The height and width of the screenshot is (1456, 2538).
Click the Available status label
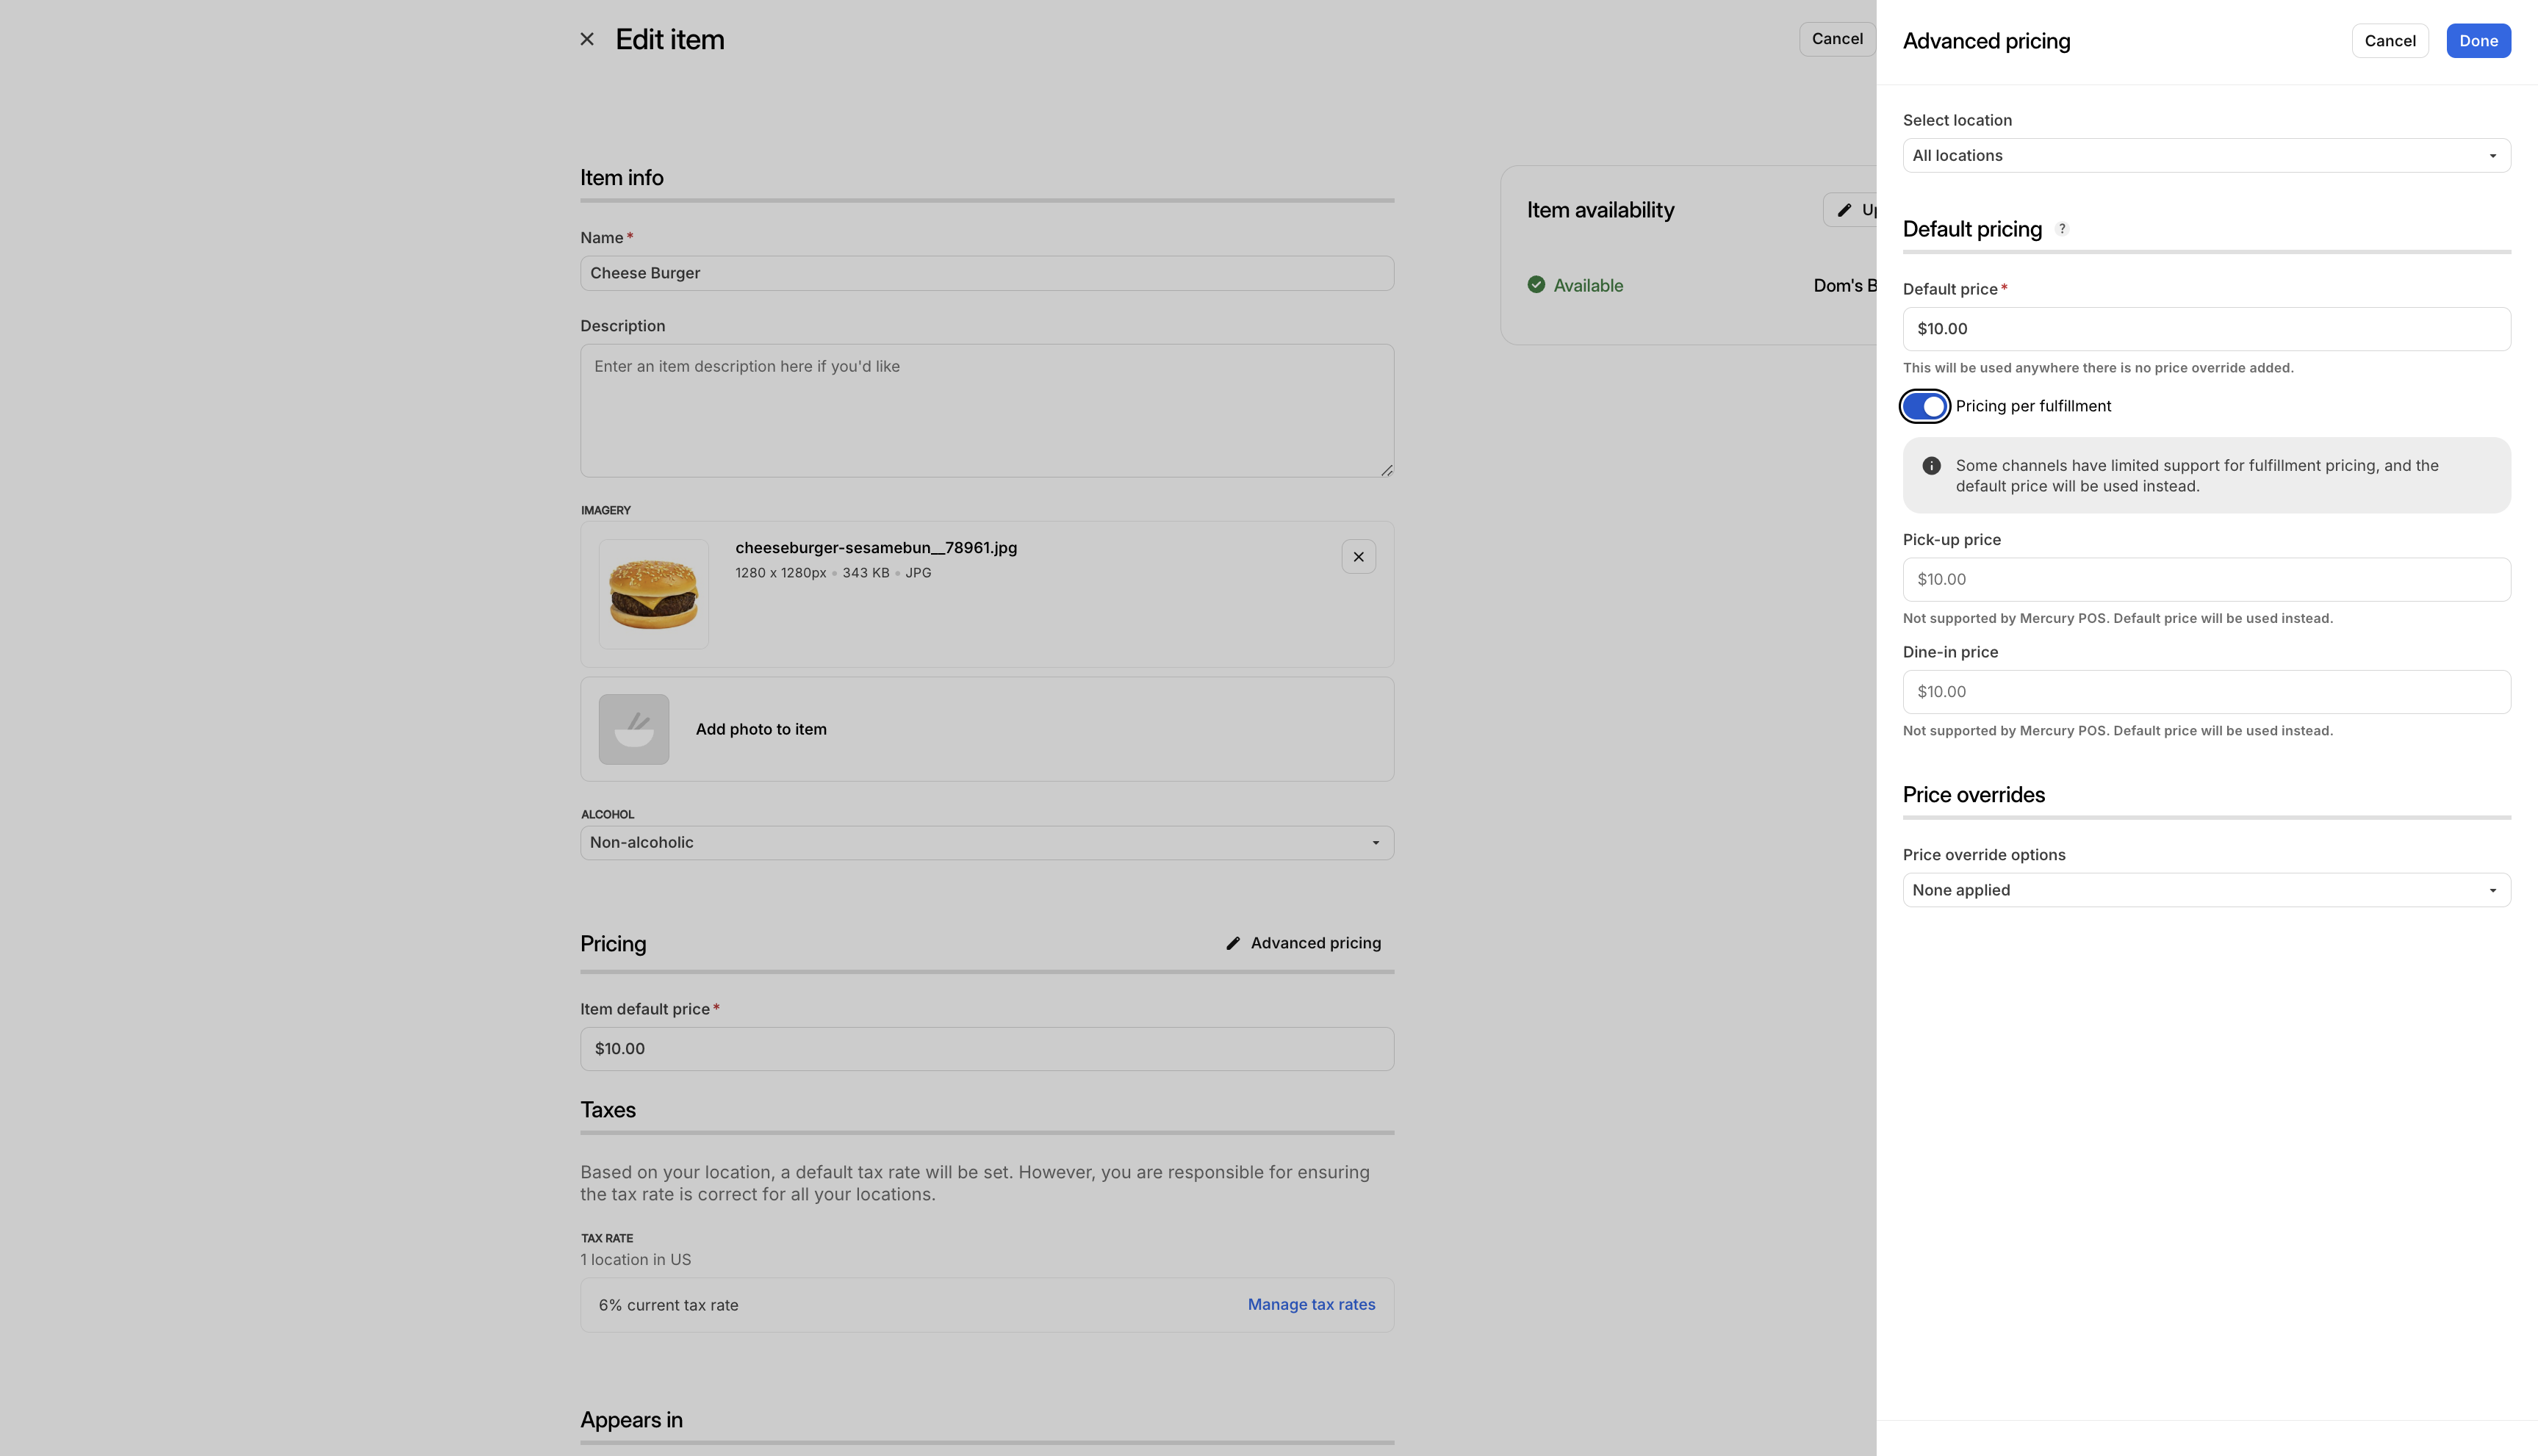coord(1588,286)
